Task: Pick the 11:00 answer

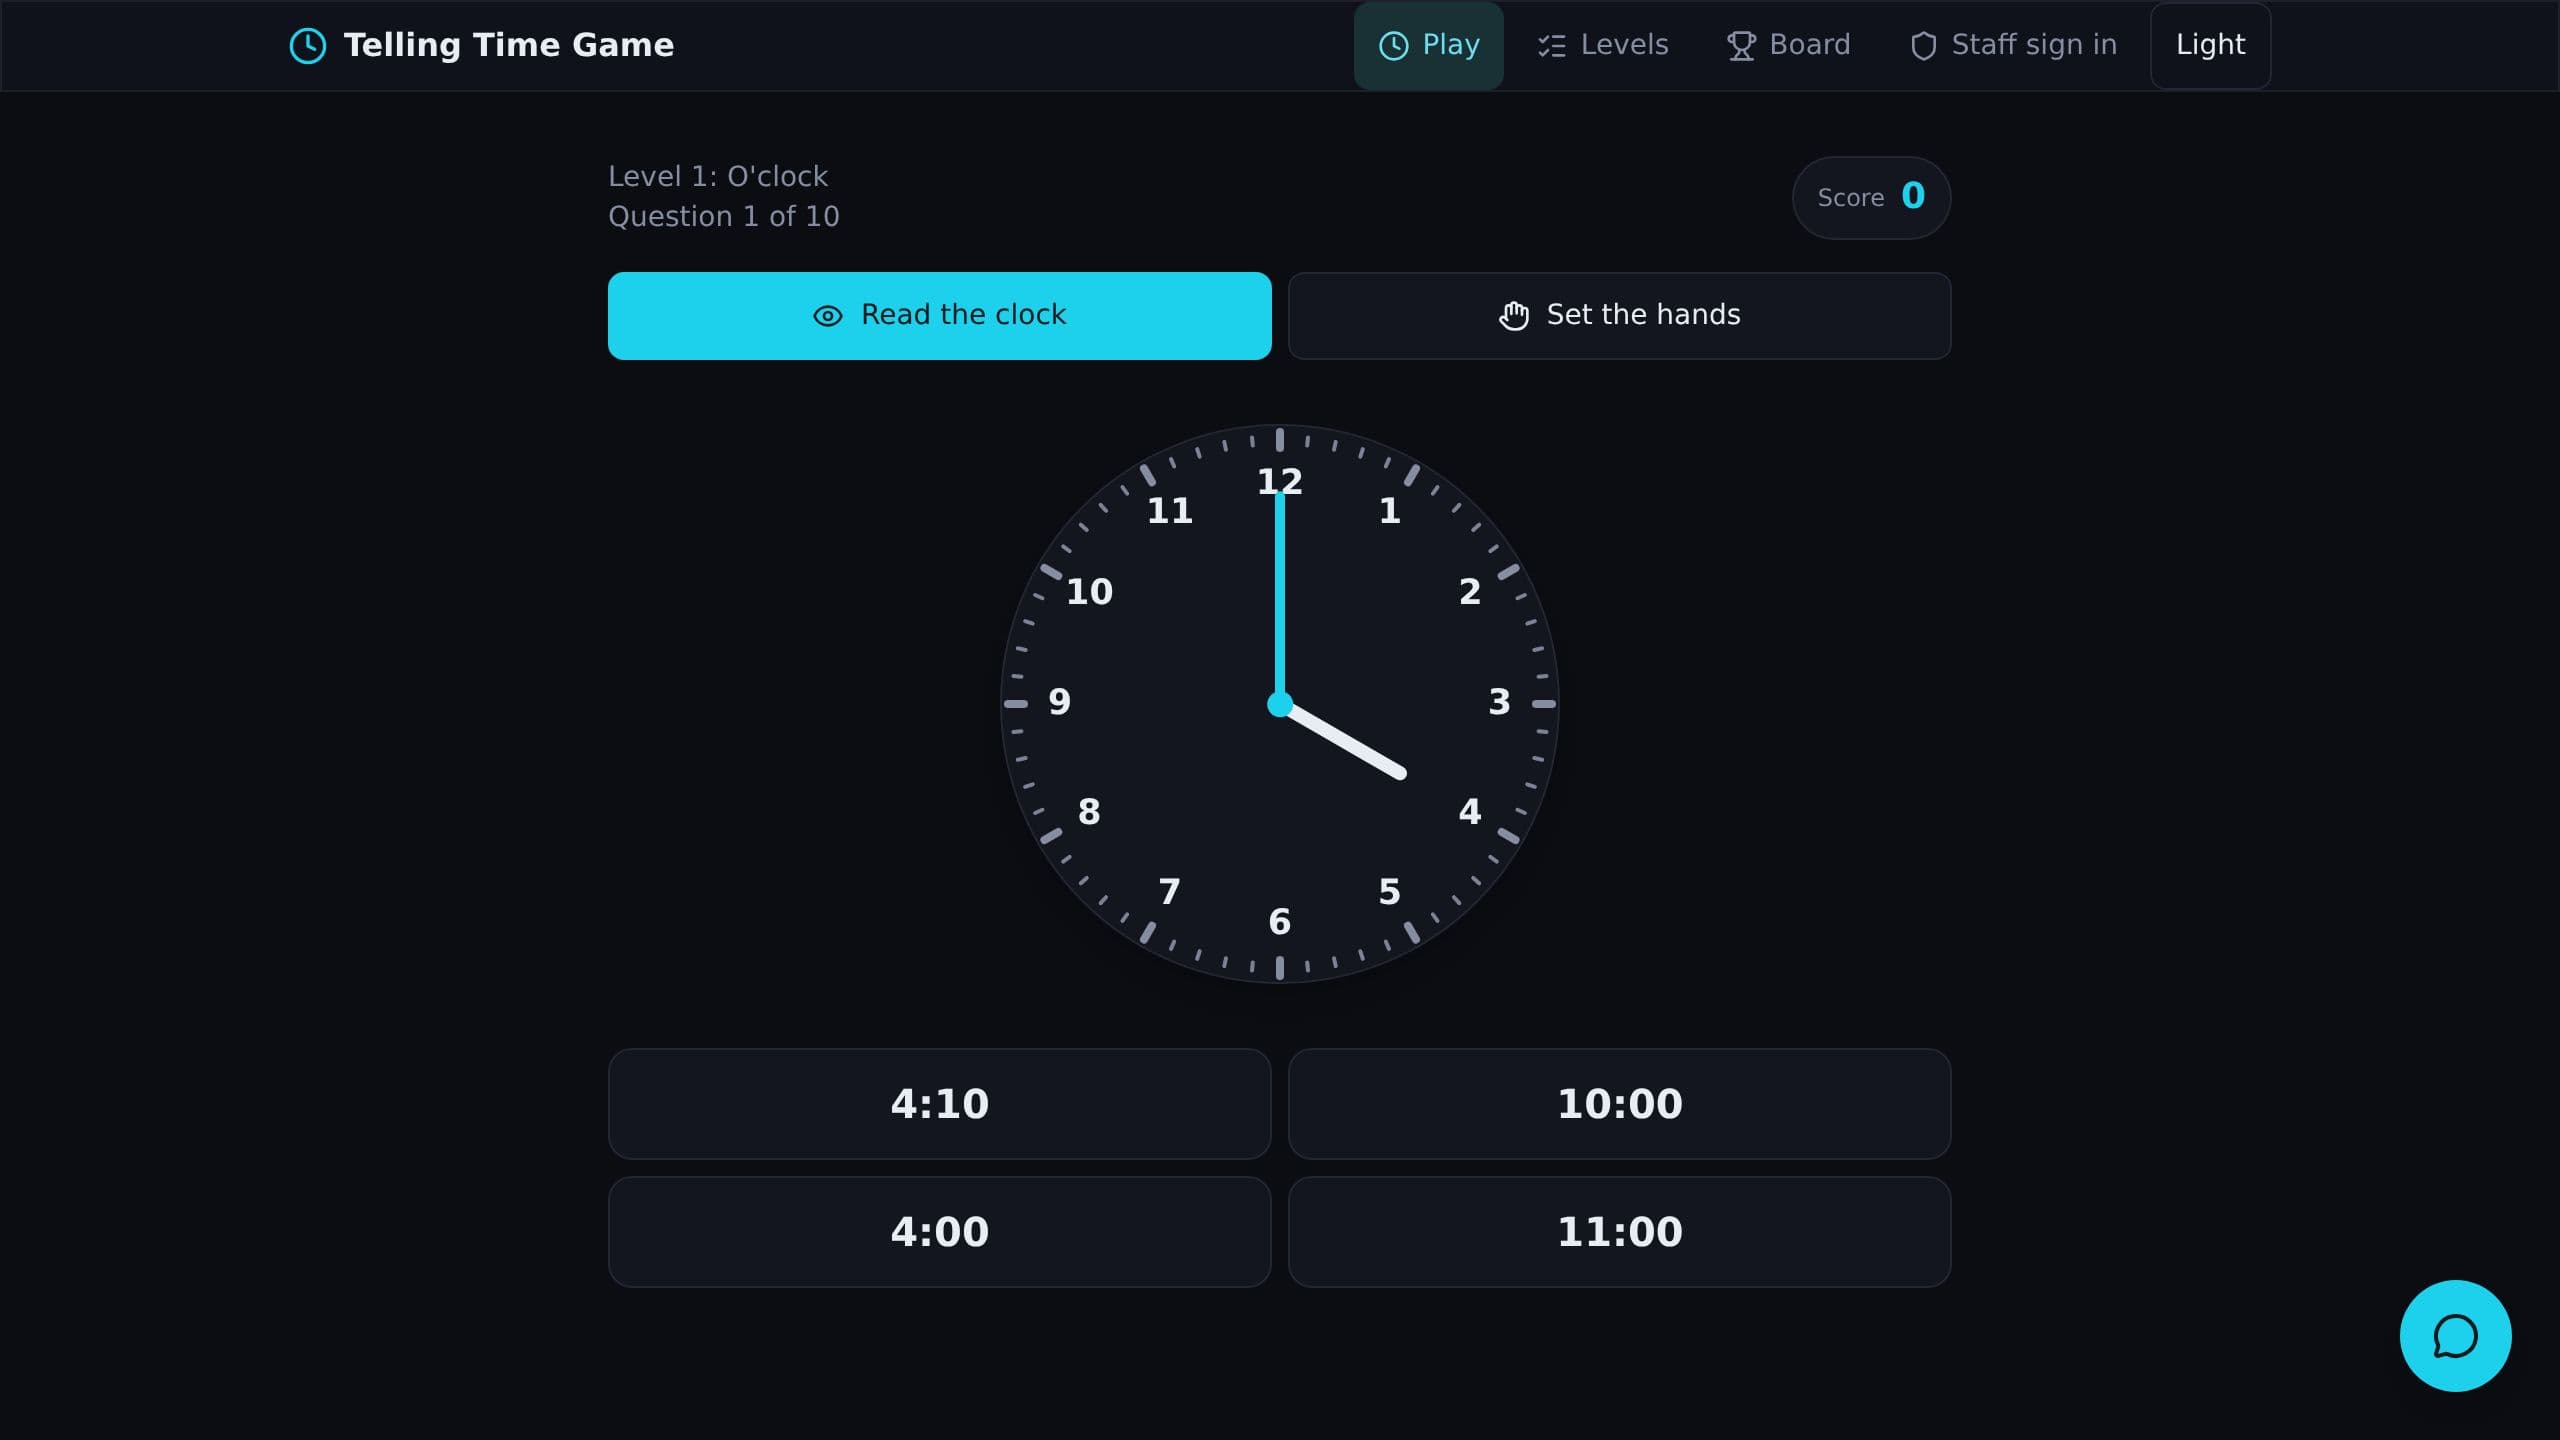Action: tap(1619, 1231)
